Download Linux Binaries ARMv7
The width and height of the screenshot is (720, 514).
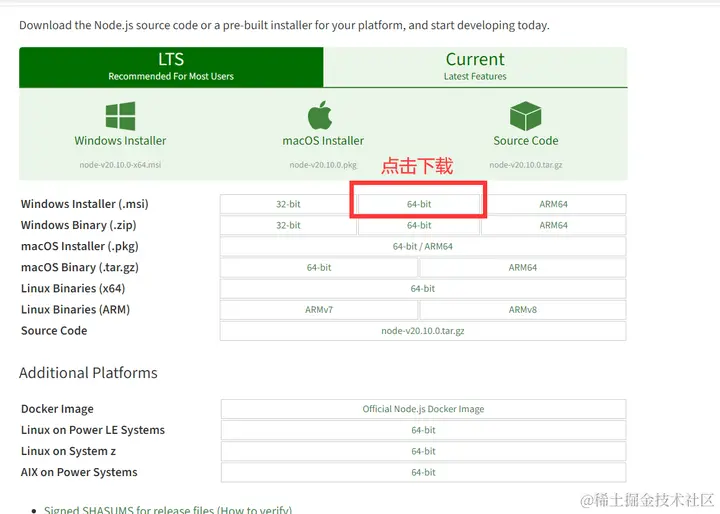[319, 310]
